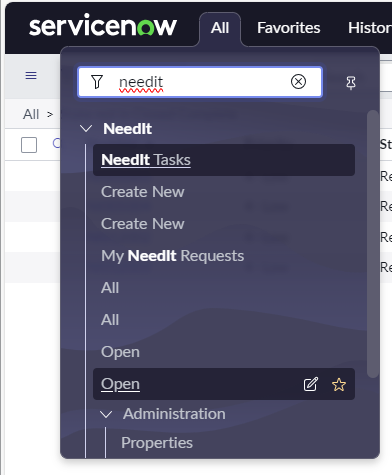Pin the All menu panel
Viewport: 392px width, 475px height.
pos(351,83)
